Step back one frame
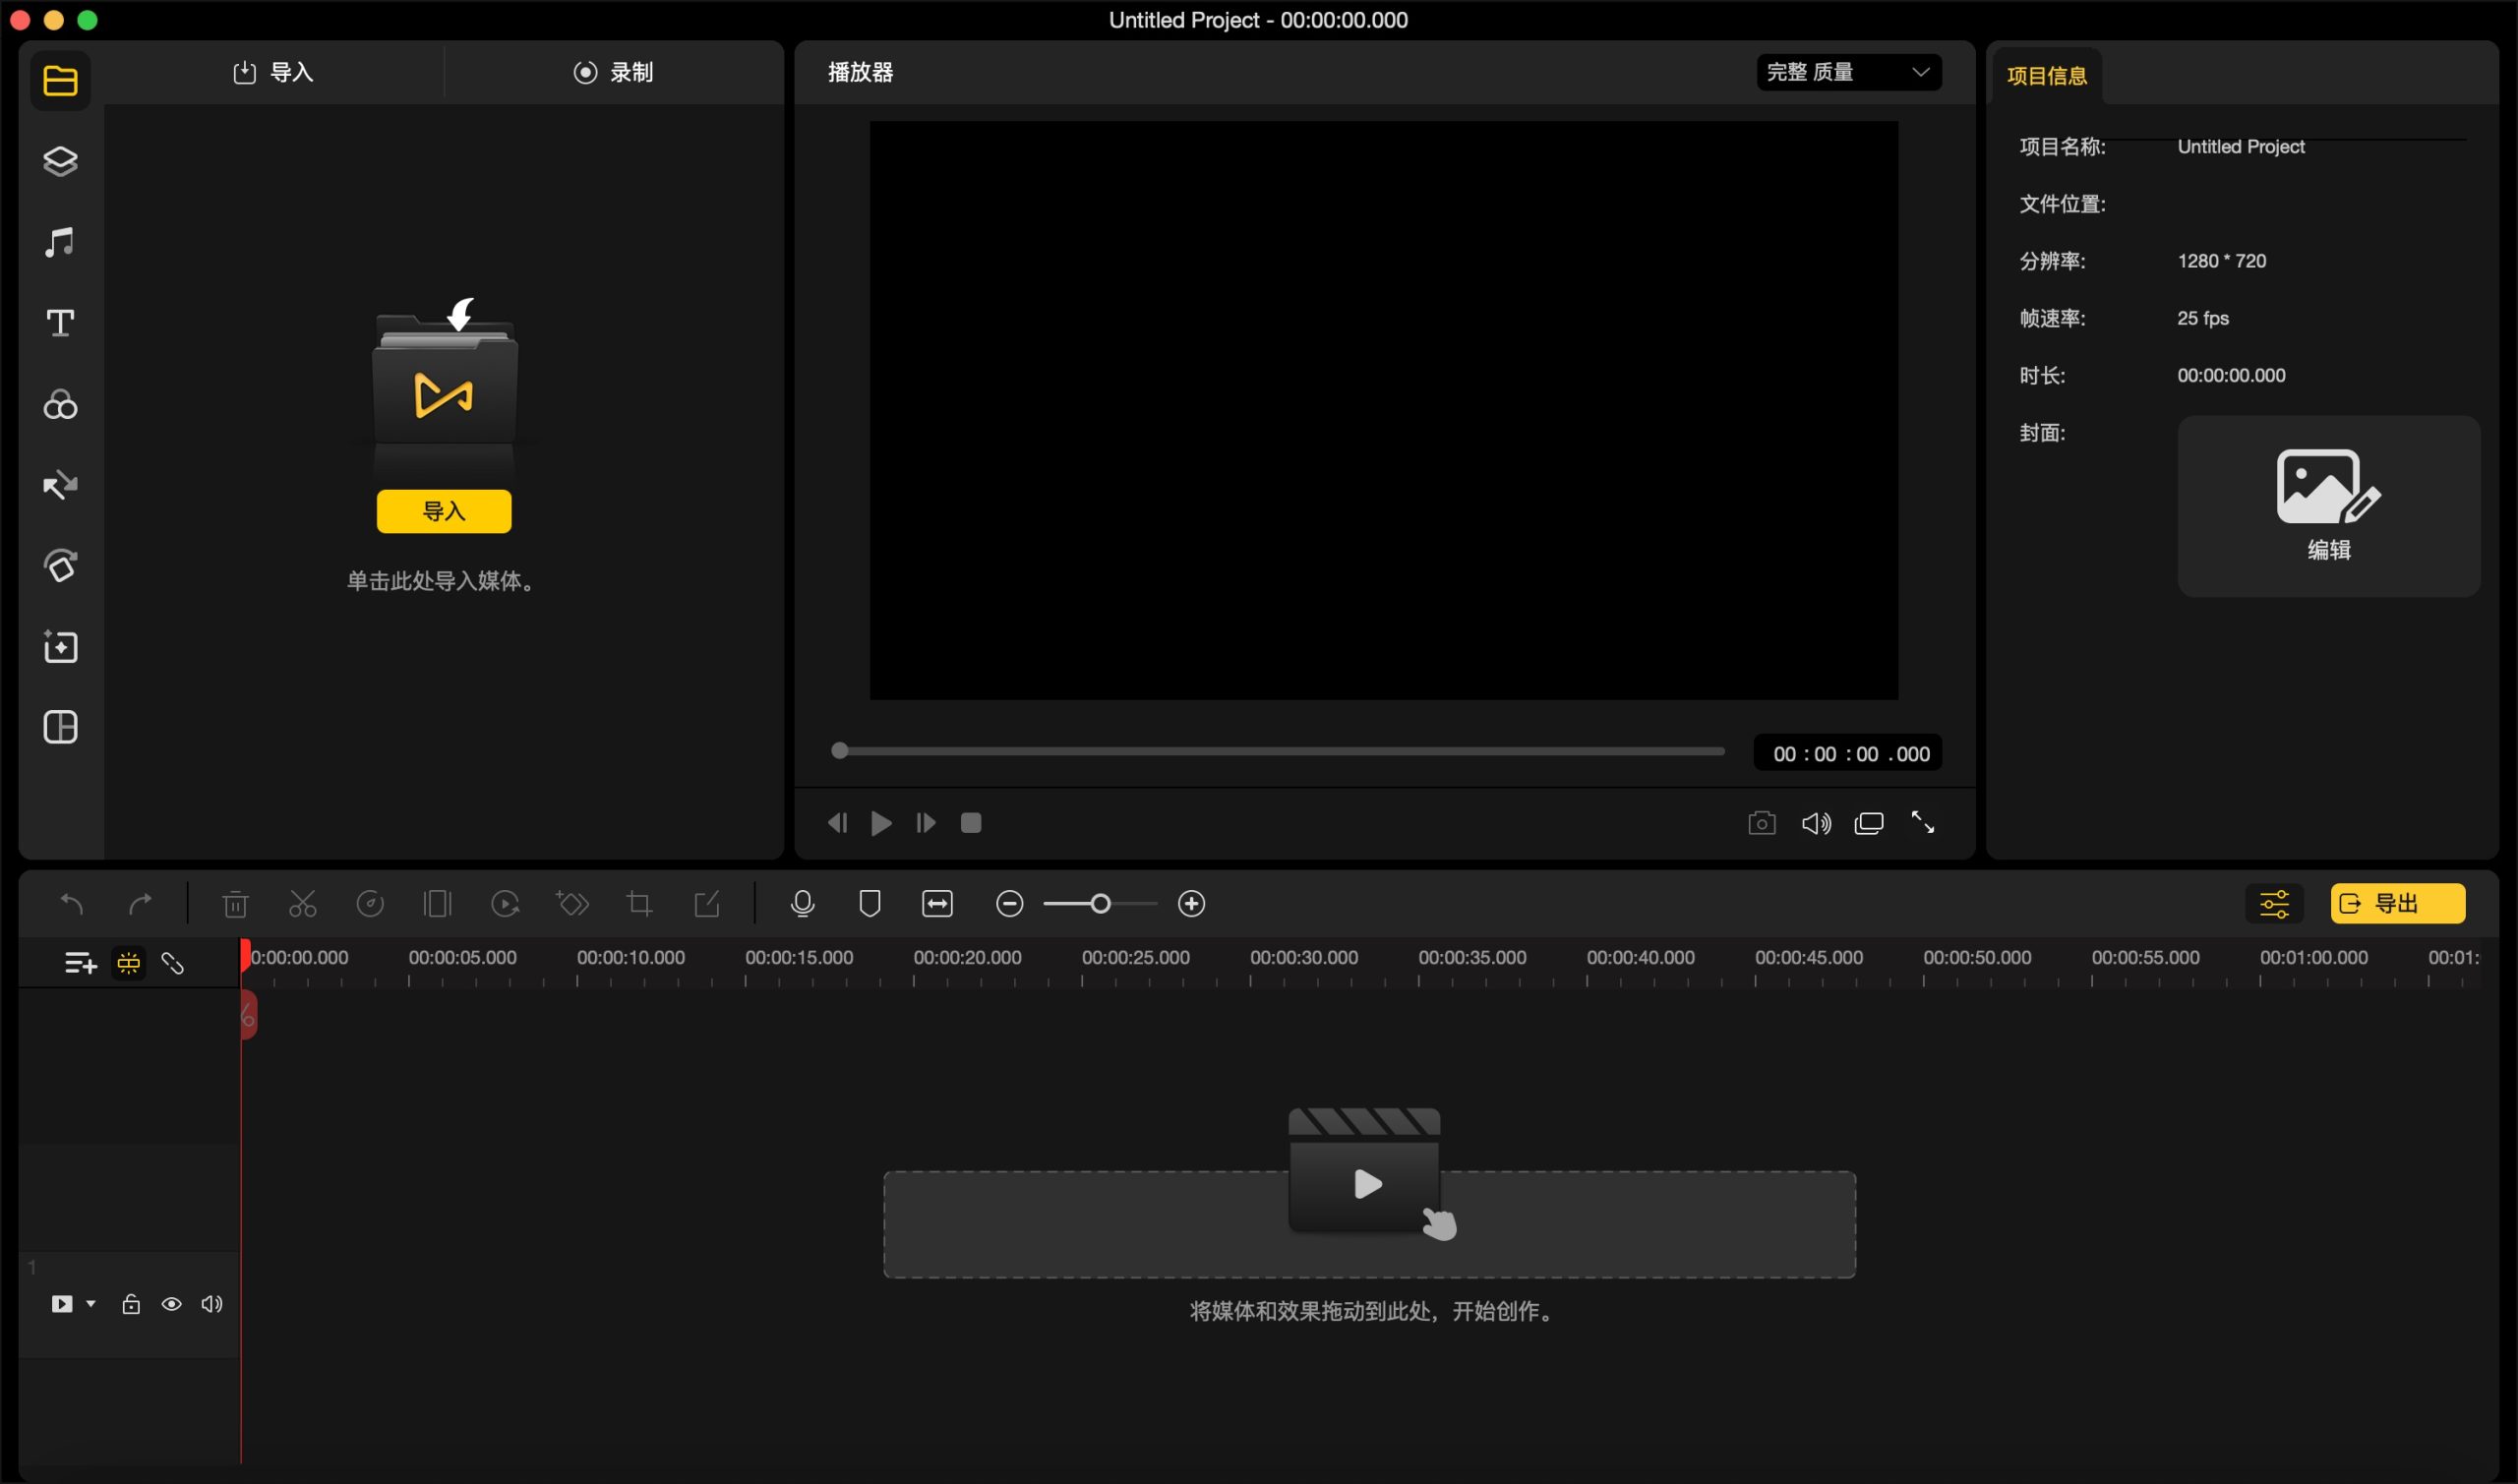 [838, 823]
